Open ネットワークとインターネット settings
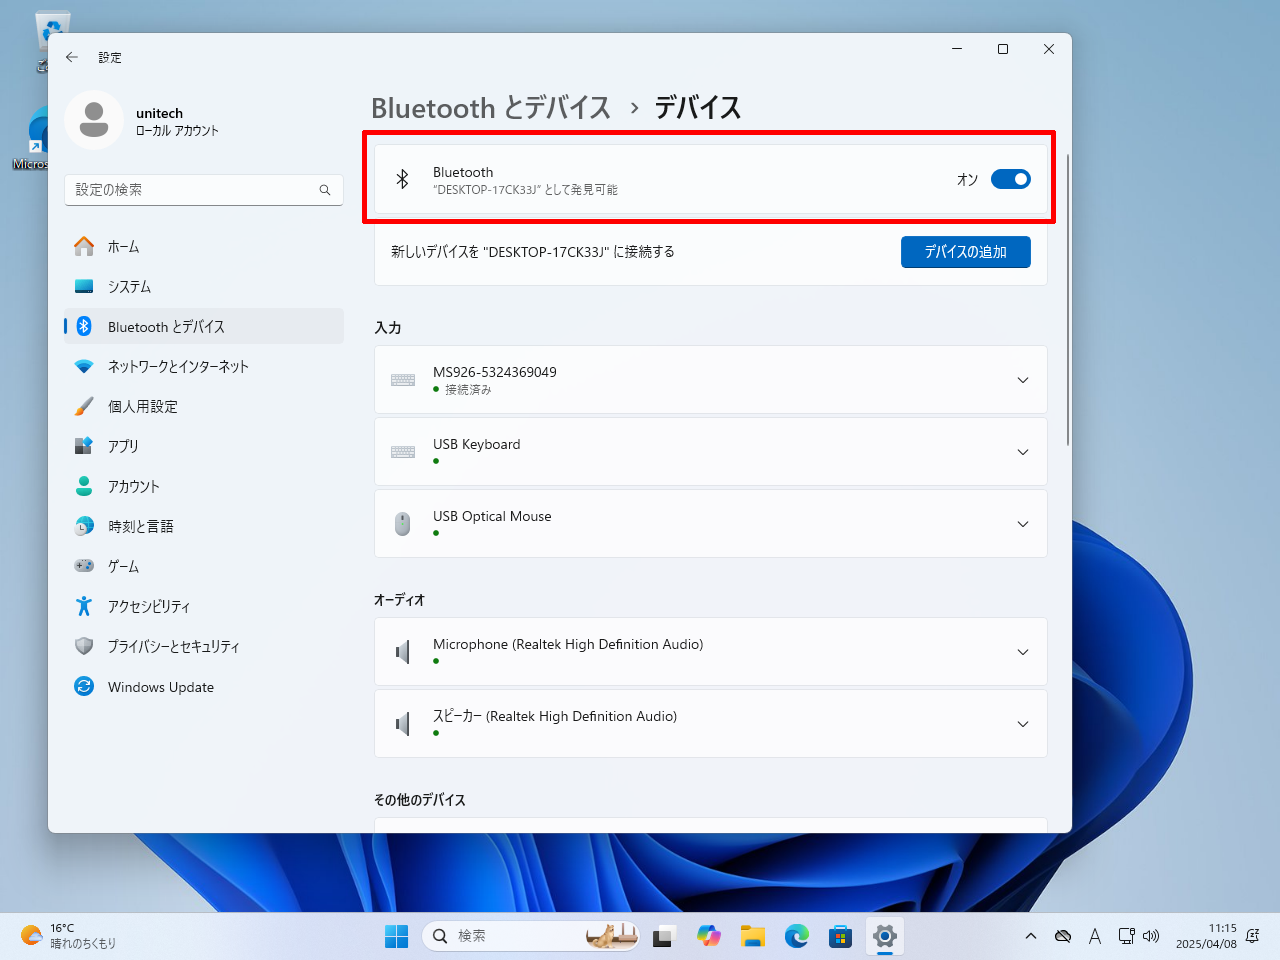Viewport: 1280px width, 960px height. (204, 366)
